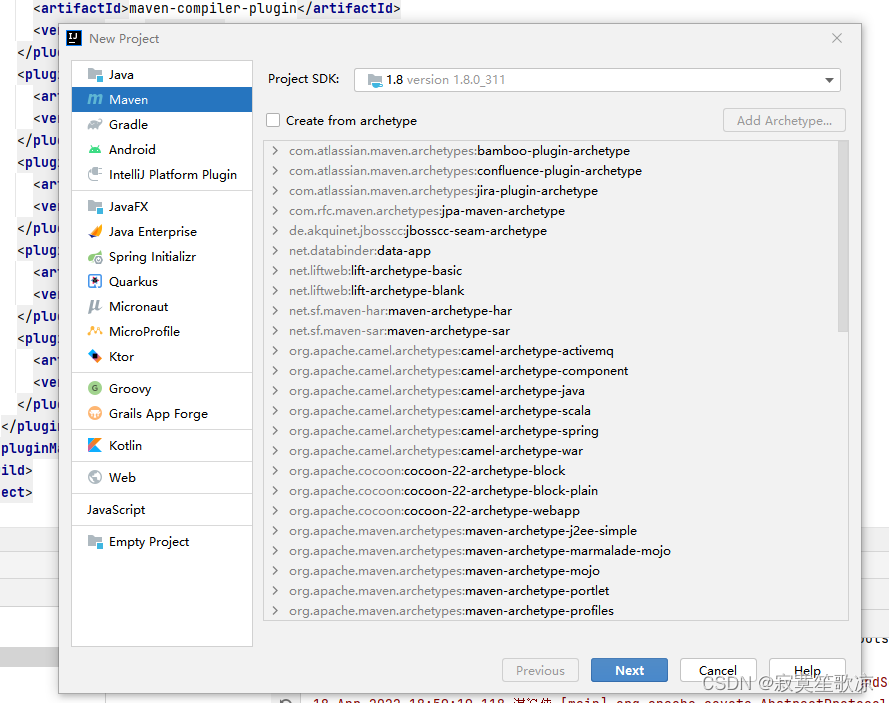Click the Gradle elephant icon
The image size is (889, 703).
point(95,124)
